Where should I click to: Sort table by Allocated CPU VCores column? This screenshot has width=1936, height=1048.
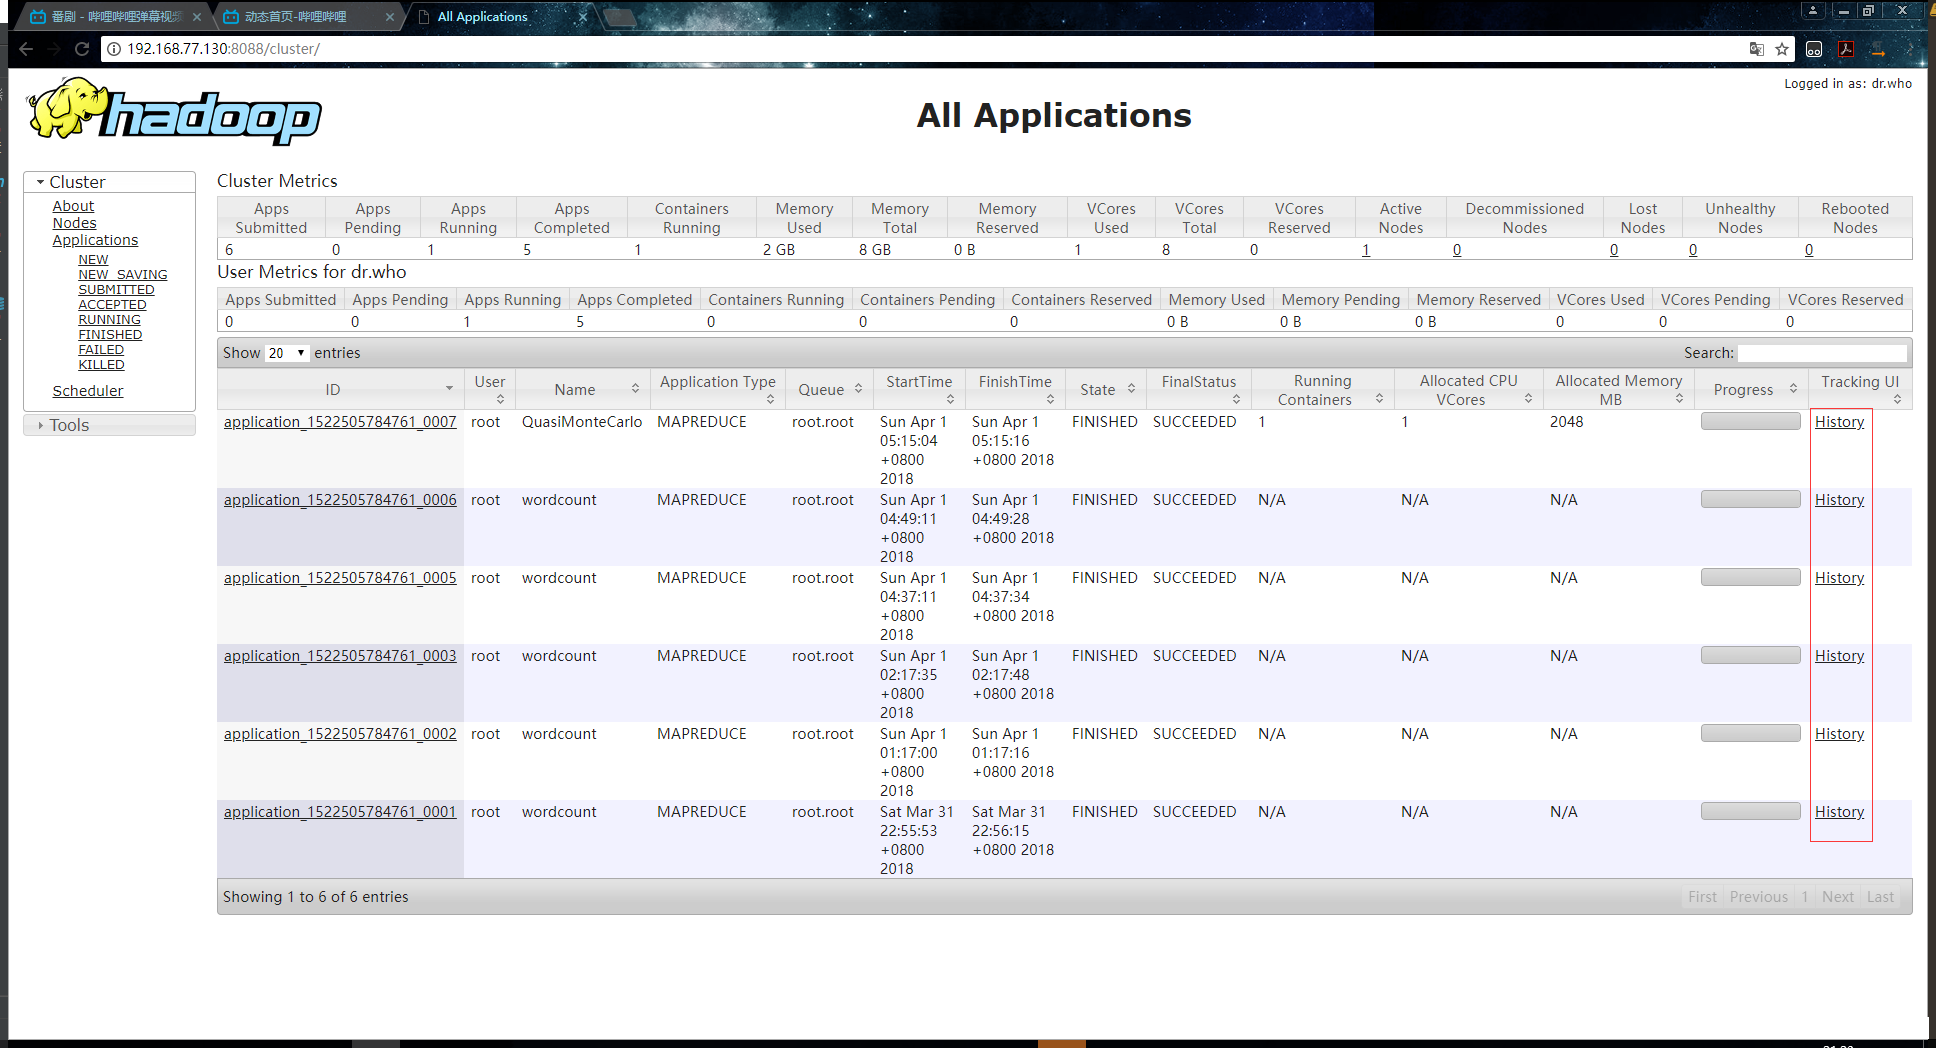coord(1528,398)
